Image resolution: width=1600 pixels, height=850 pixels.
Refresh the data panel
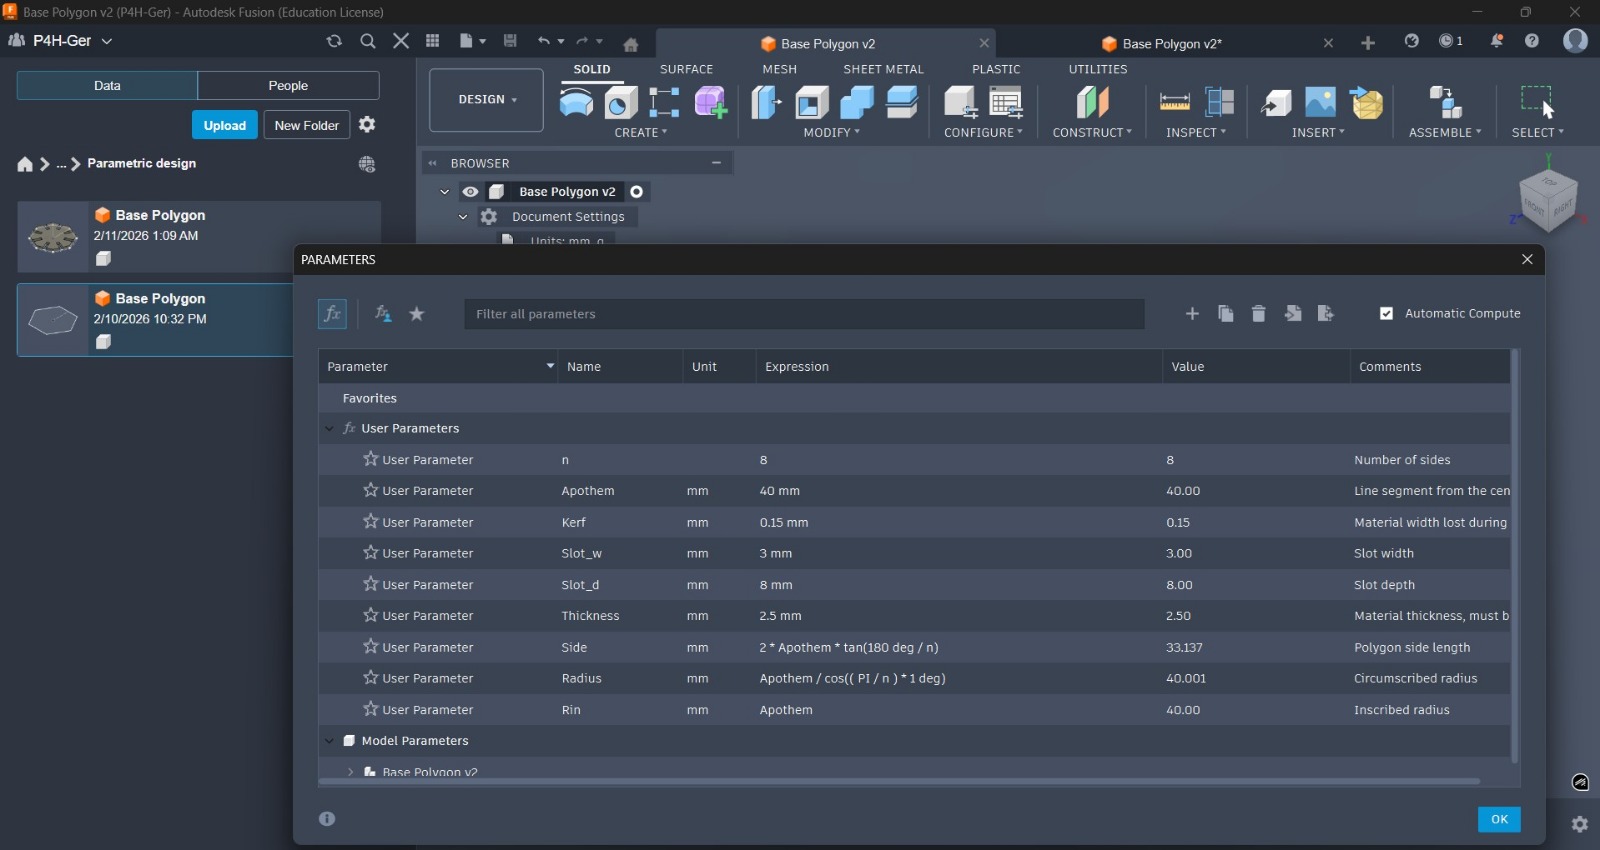pos(334,41)
